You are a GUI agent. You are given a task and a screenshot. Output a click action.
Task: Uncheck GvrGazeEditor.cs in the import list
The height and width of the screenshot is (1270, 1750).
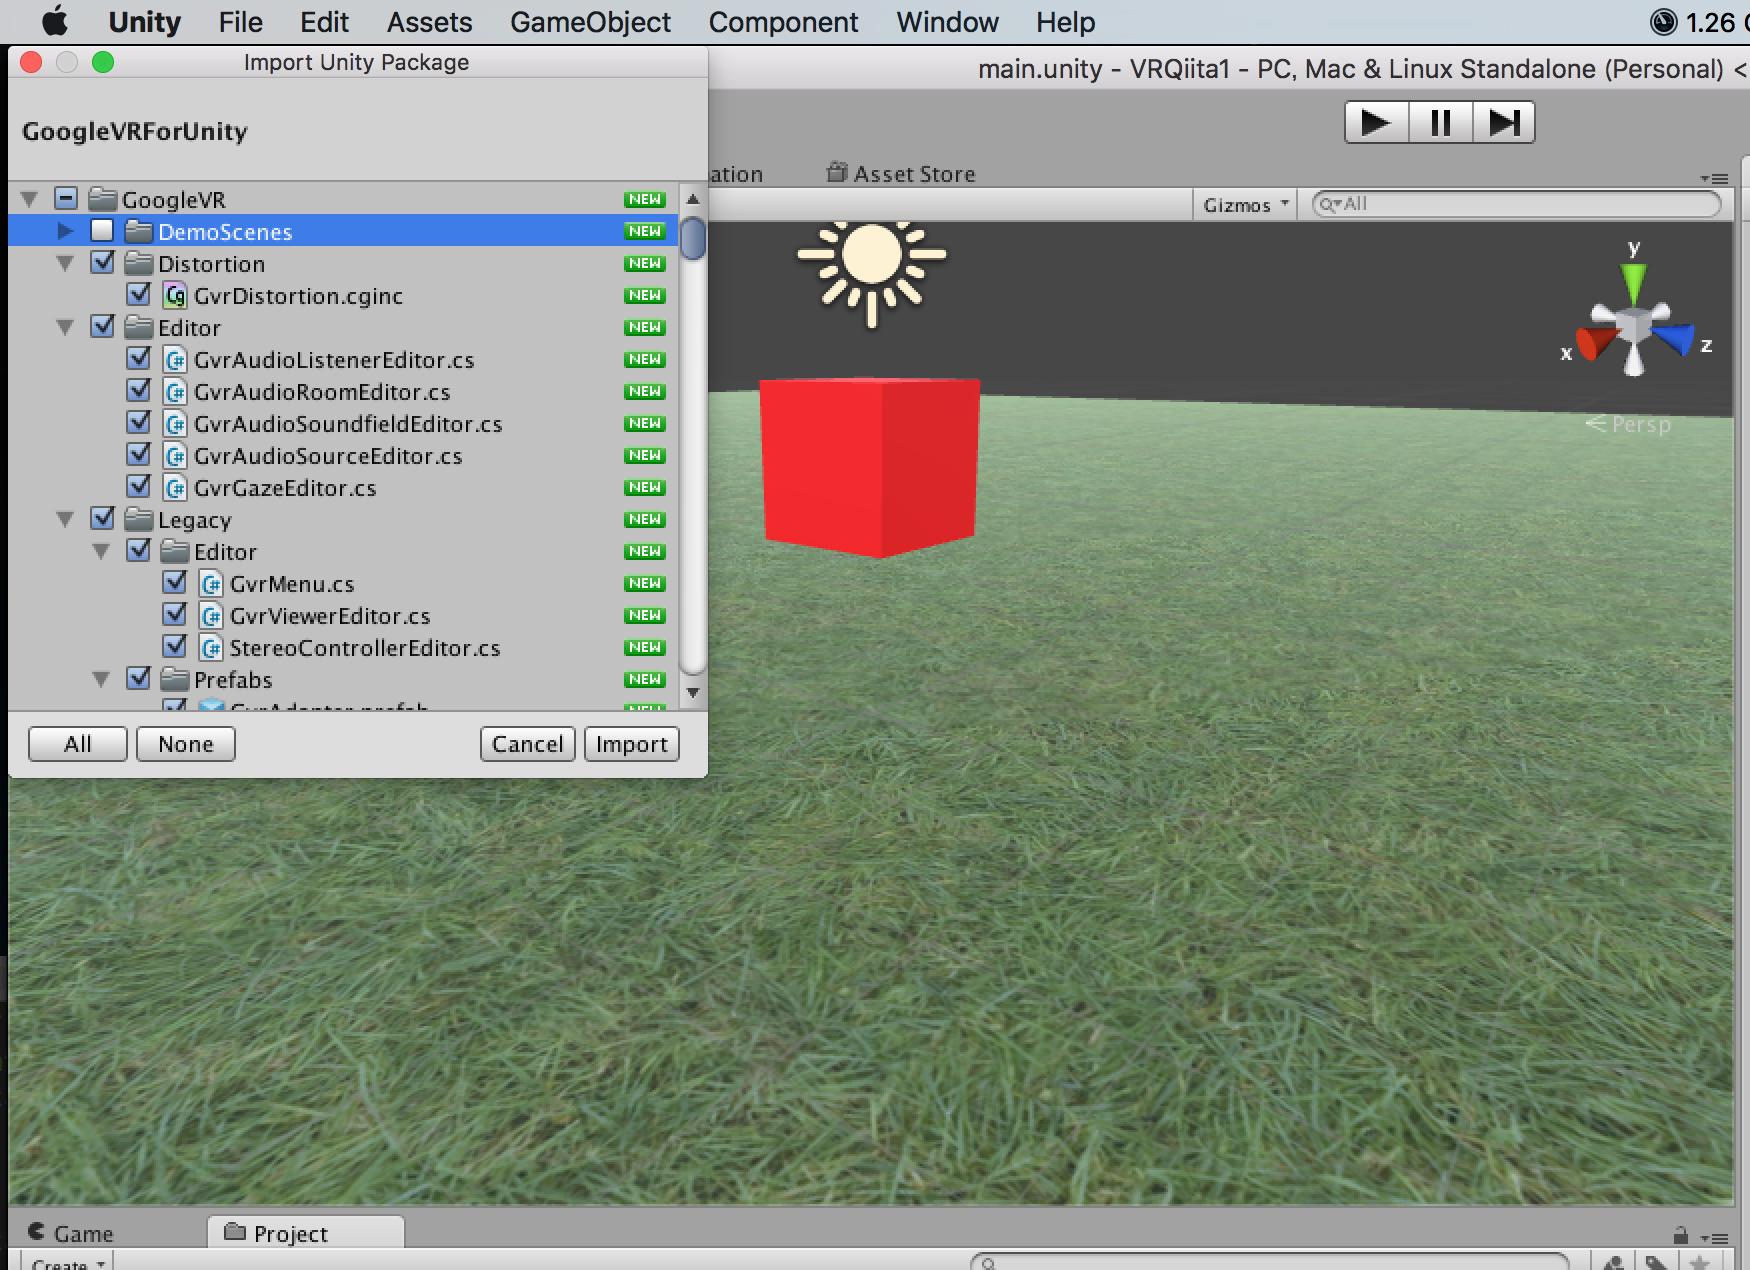coord(139,487)
